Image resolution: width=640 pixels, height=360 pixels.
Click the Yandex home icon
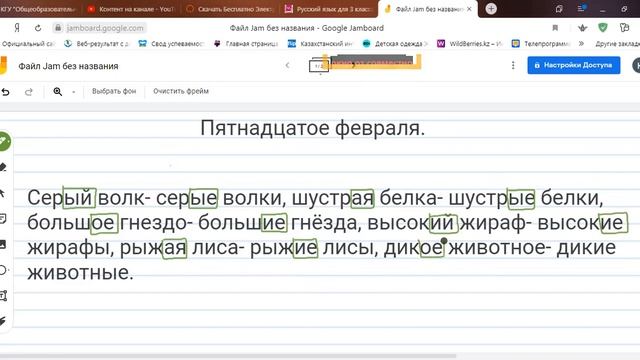coord(17,28)
